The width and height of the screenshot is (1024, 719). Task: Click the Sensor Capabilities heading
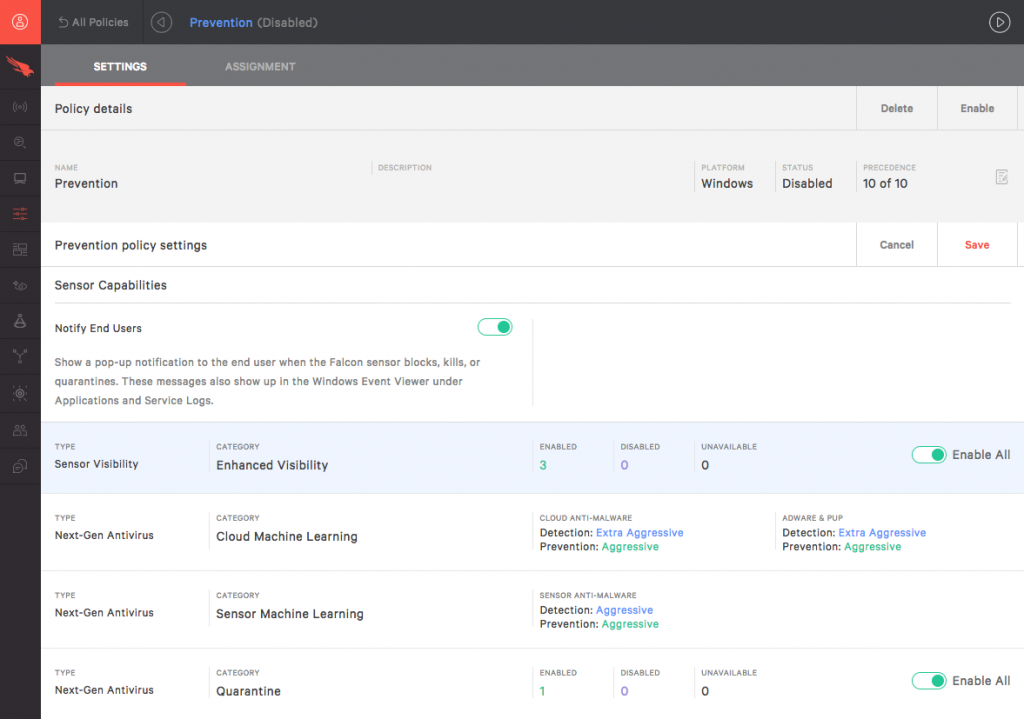point(110,285)
